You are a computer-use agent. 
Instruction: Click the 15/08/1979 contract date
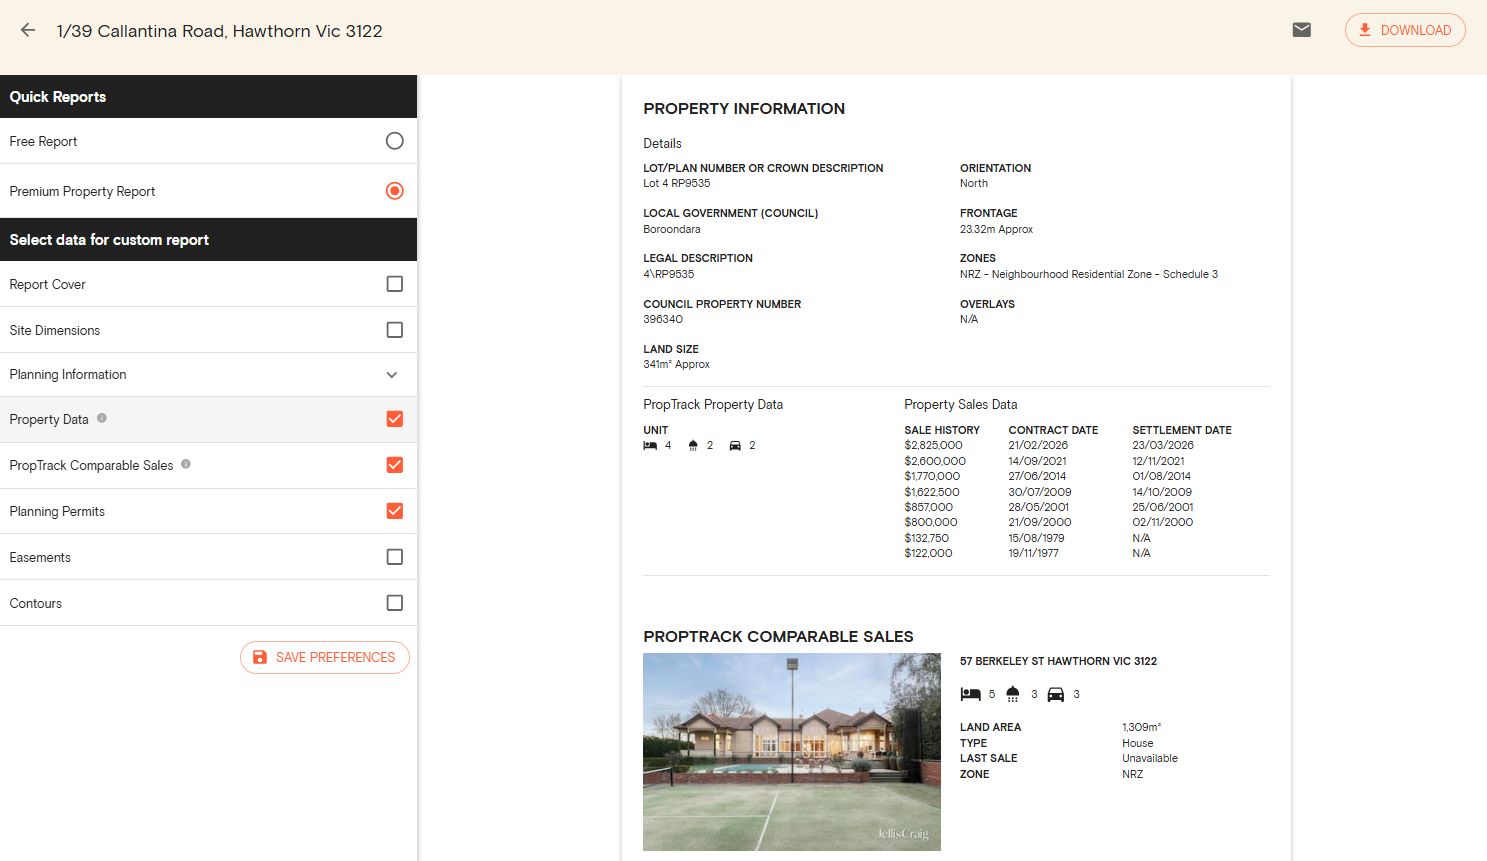(1036, 538)
